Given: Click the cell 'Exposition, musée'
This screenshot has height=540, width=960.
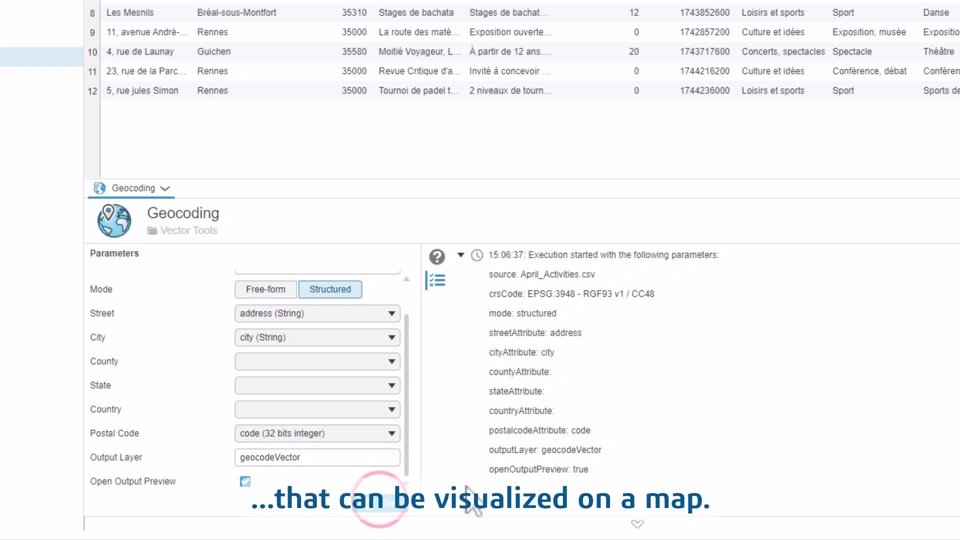Looking at the screenshot, I should click(x=869, y=32).
